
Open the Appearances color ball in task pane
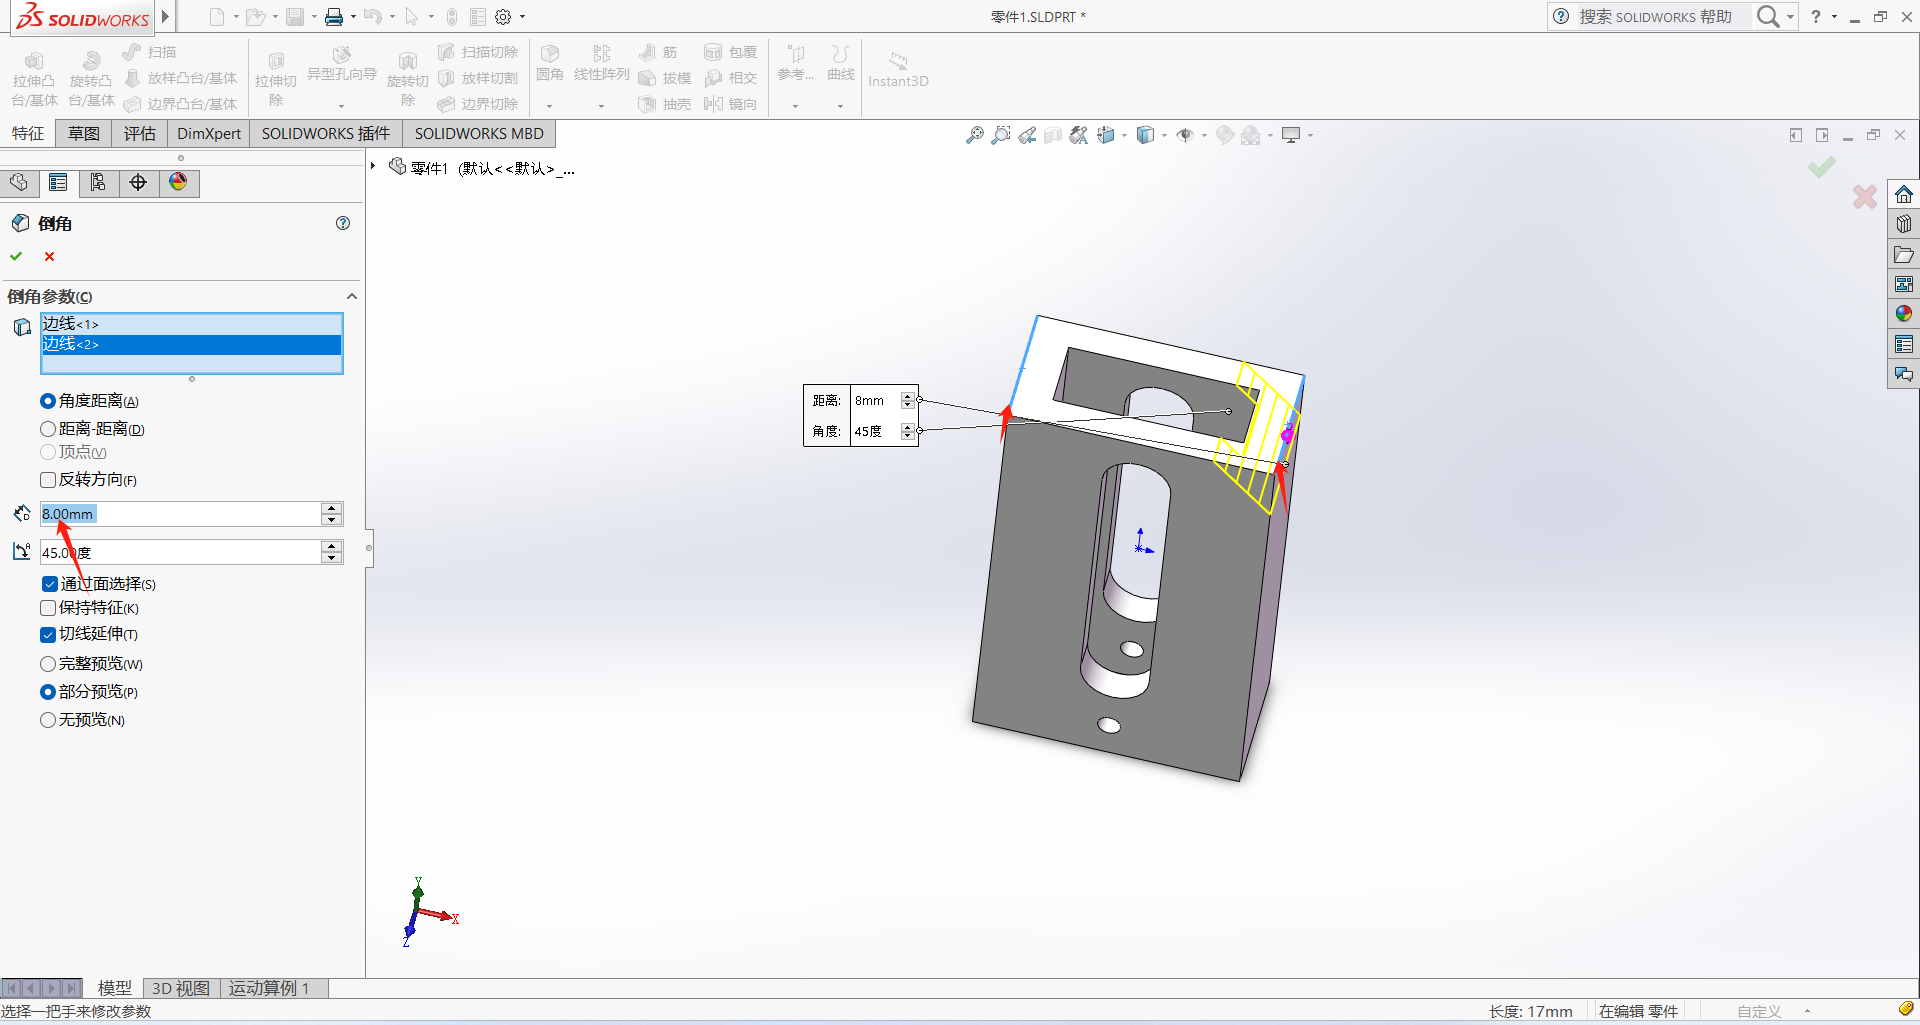1903,314
